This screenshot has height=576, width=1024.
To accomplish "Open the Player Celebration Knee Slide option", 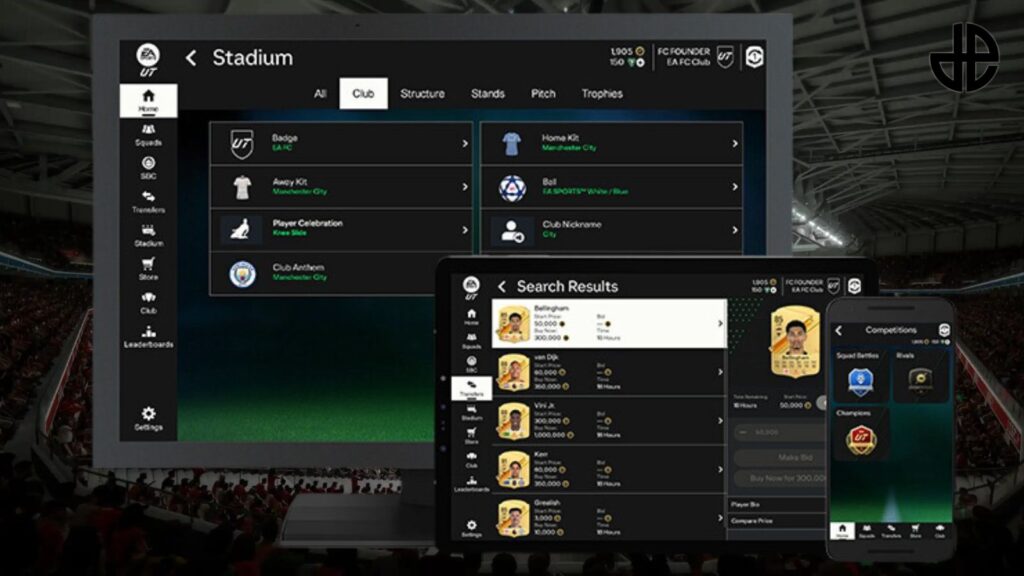I will [341, 230].
